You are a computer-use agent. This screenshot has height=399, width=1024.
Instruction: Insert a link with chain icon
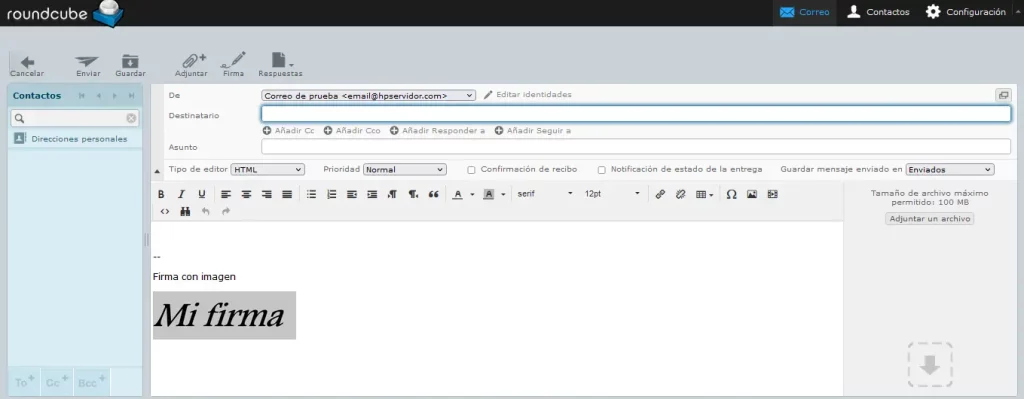[x=660, y=194]
